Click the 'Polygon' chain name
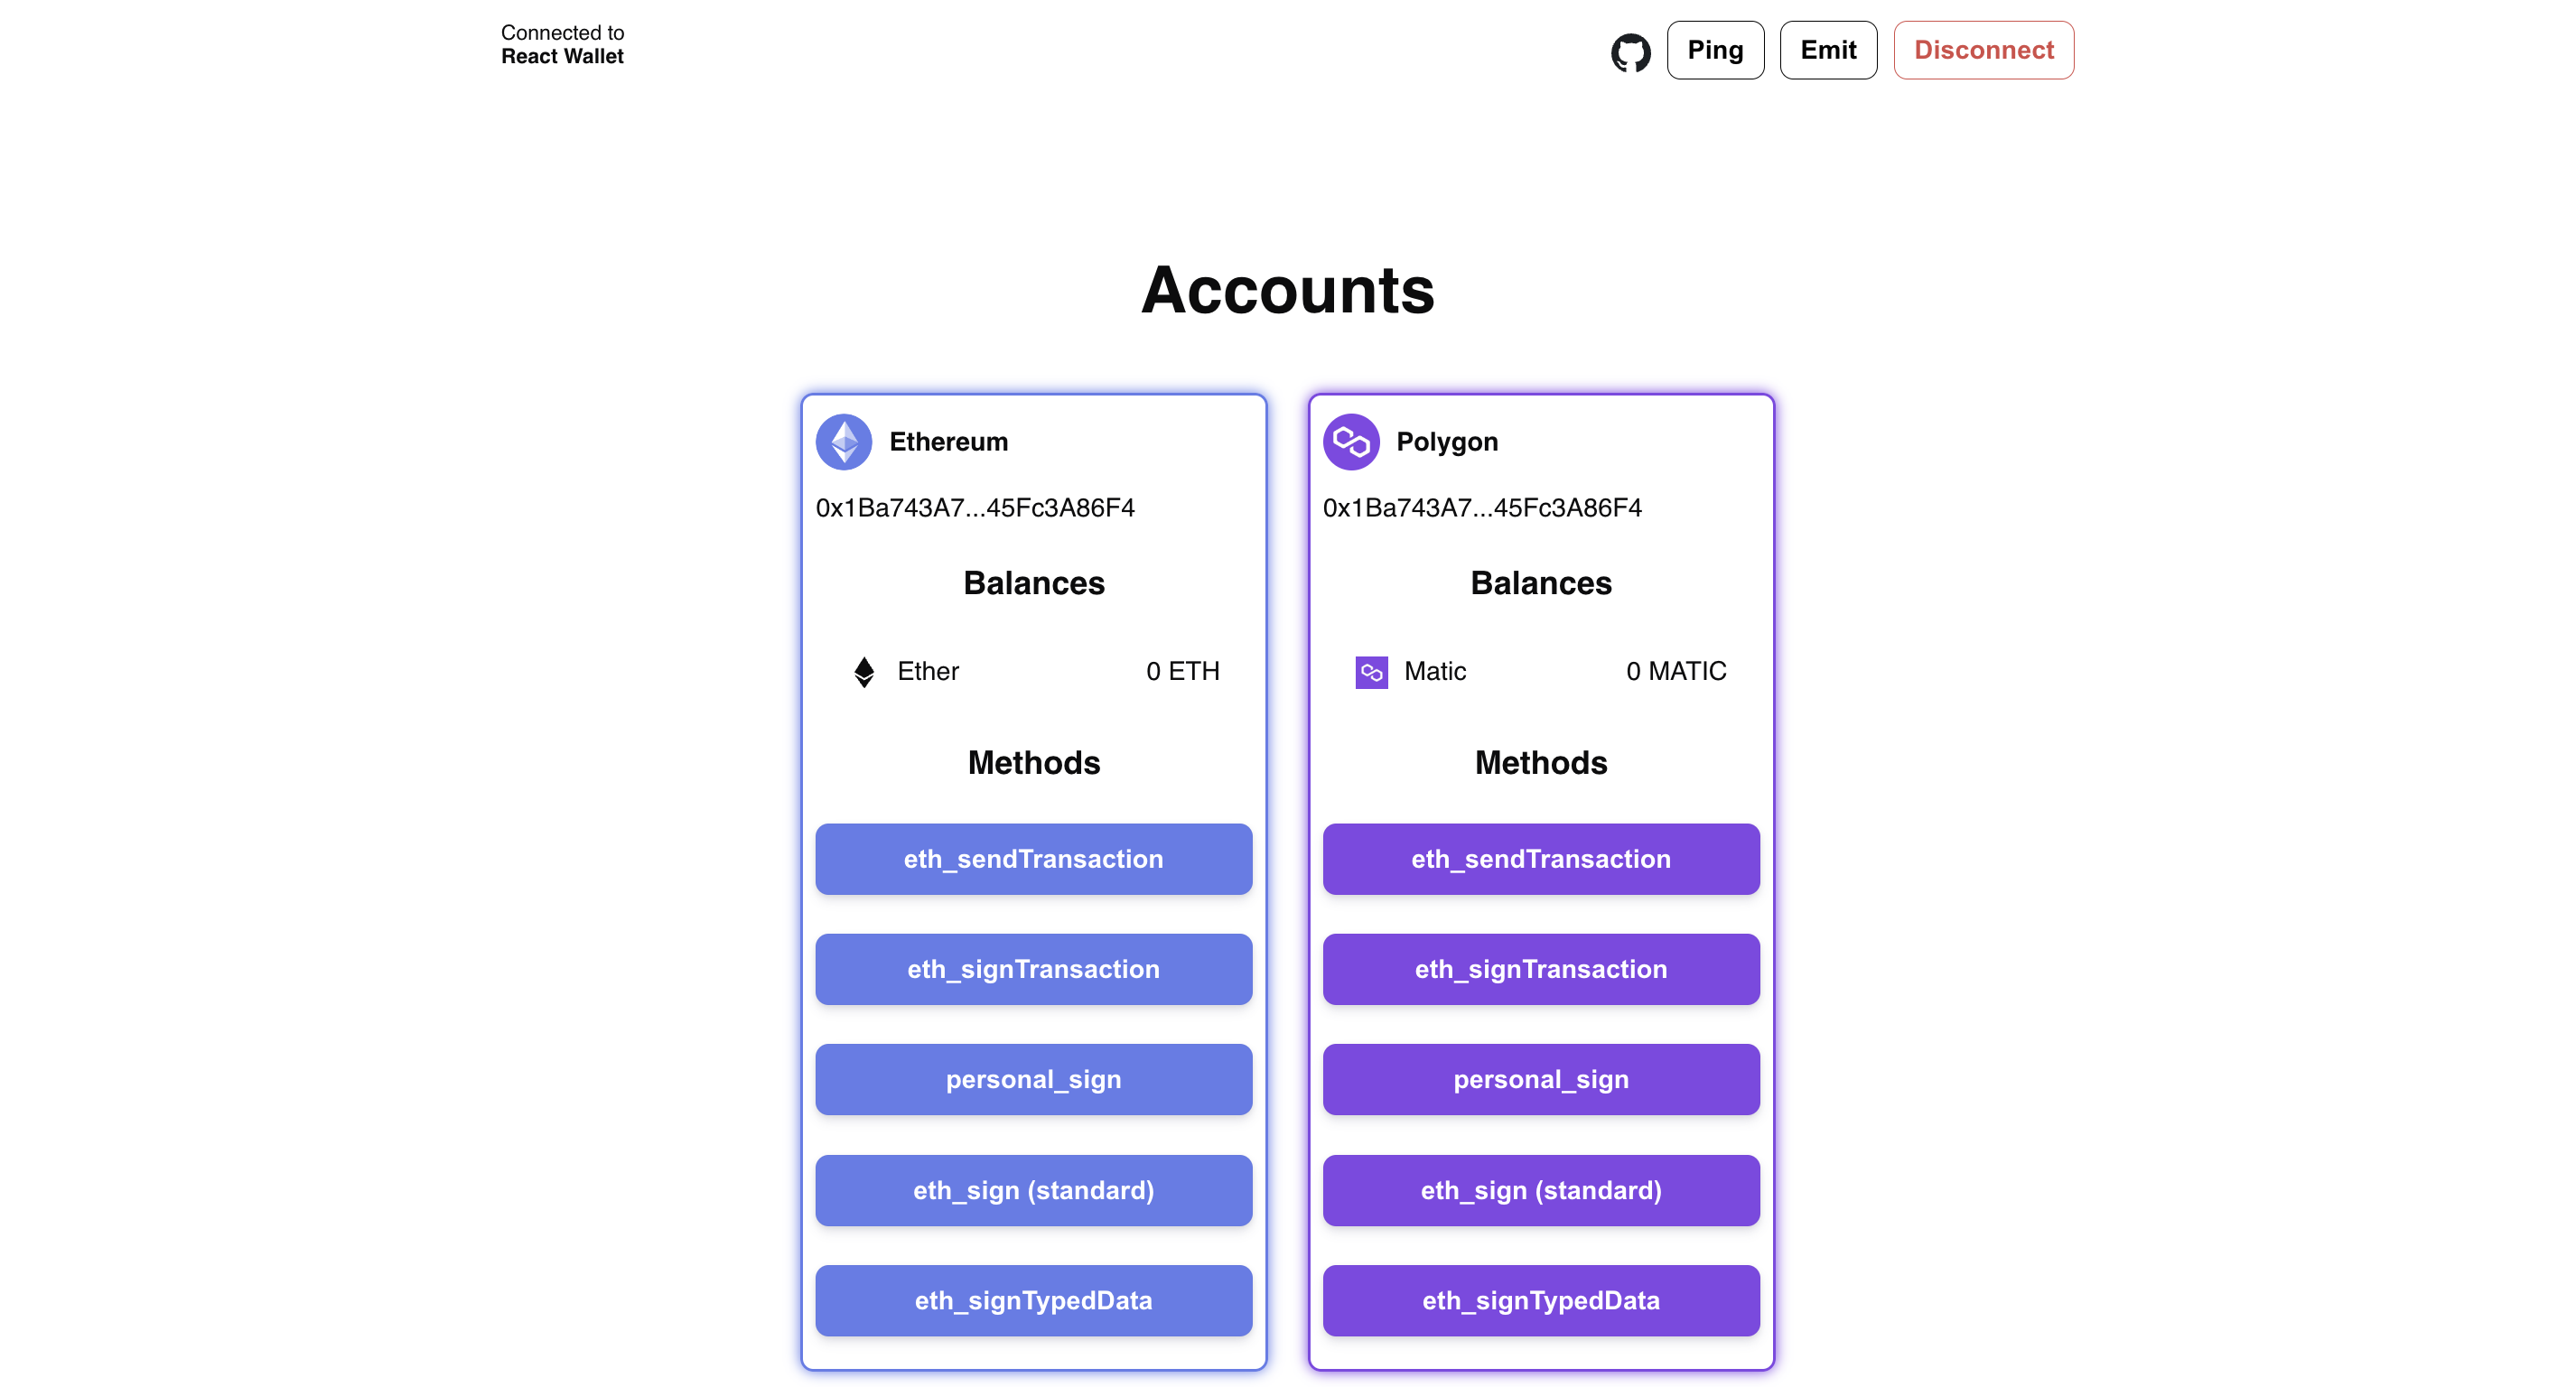This screenshot has height=1387, width=2576. pyautogui.click(x=1447, y=442)
